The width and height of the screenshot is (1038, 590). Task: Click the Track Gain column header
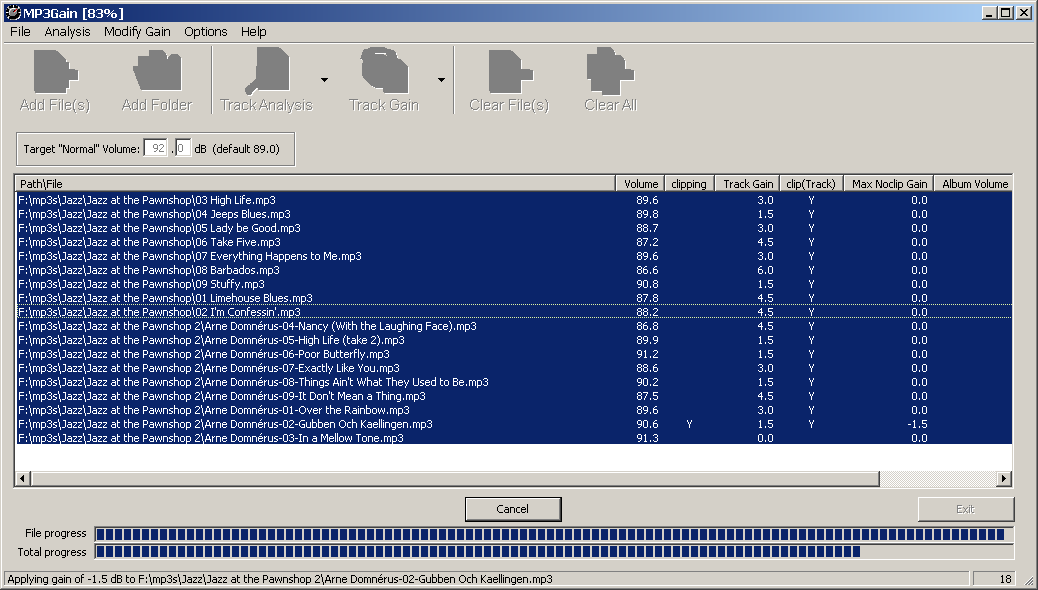[x=747, y=183]
